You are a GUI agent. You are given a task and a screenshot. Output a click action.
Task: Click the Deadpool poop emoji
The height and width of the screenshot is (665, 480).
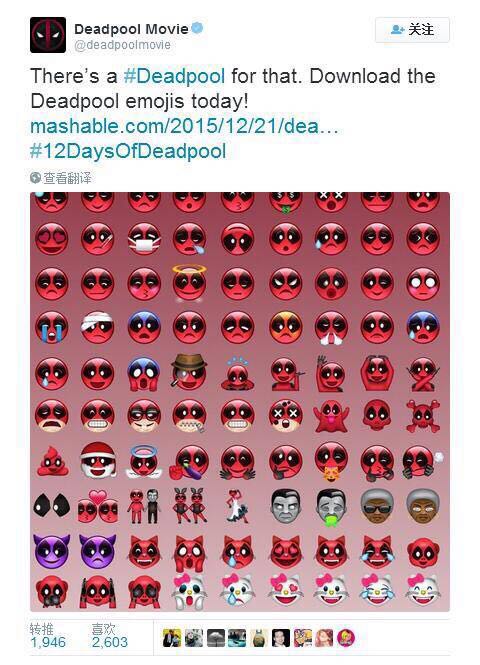pos(52,461)
